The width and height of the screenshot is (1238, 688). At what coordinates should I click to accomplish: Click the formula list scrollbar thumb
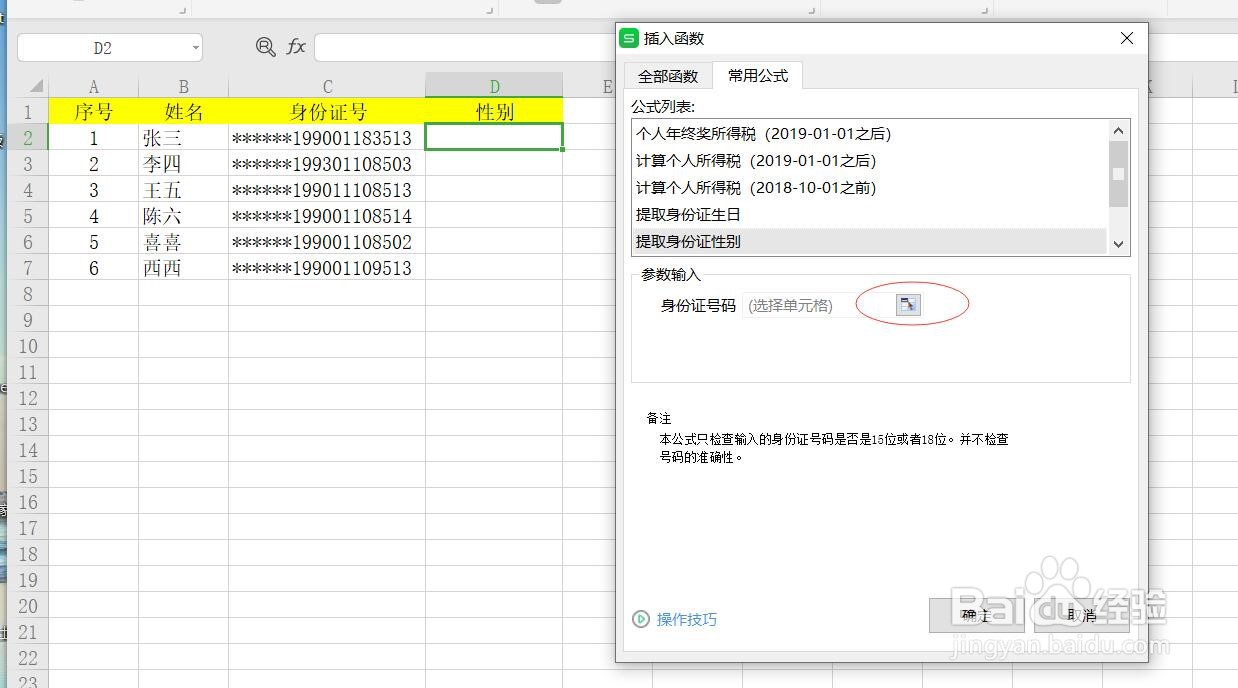[1118, 173]
